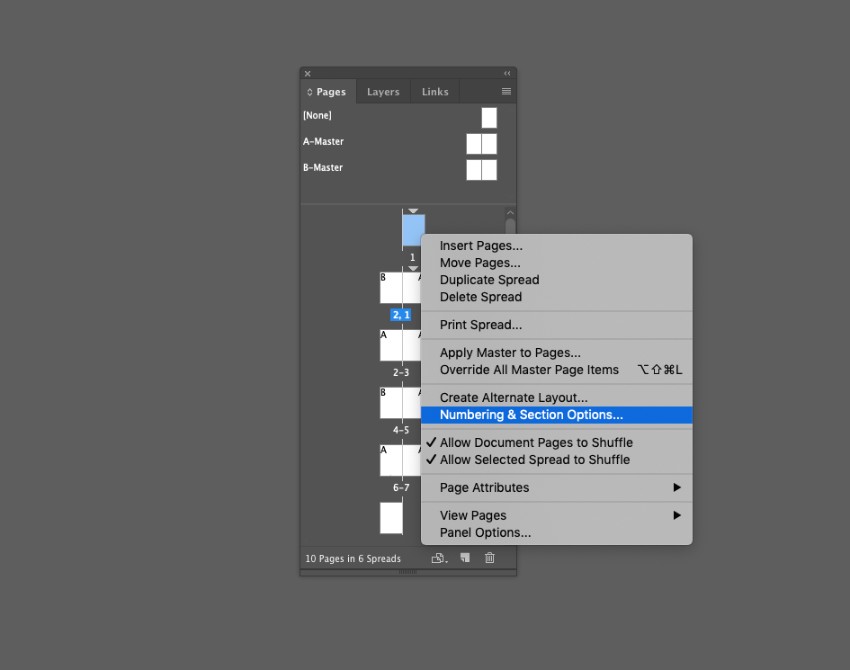The image size is (850, 670).
Task: Expand the View Pages submenu
Action: coord(556,516)
